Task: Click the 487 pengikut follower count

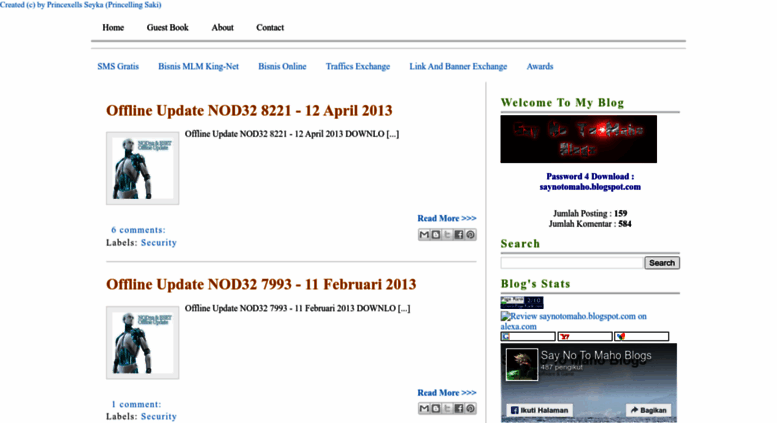Action: pyautogui.click(x=561, y=368)
